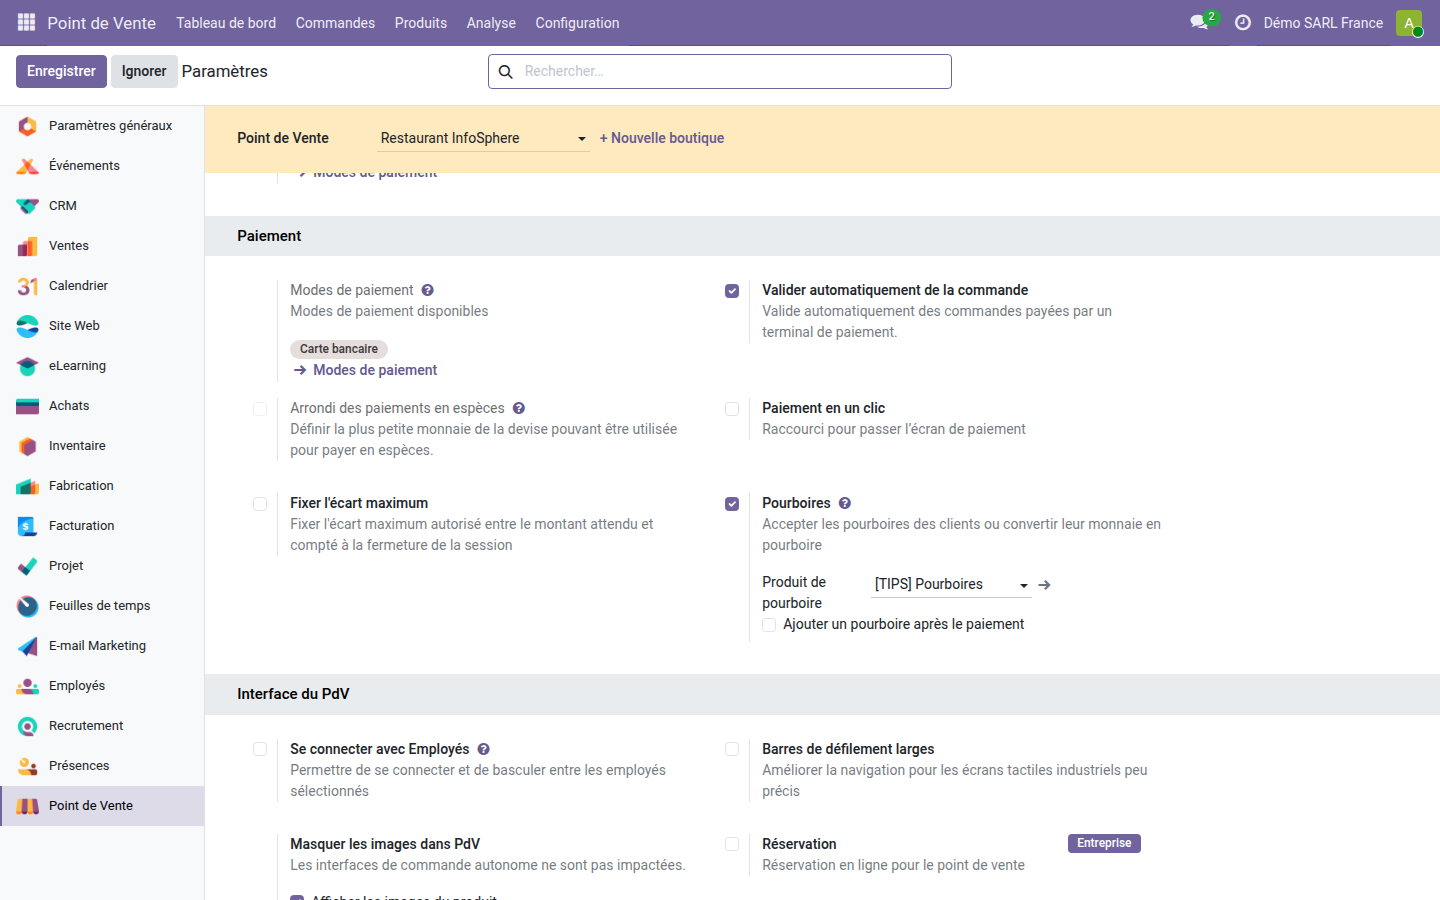Click the Ventes sidebar icon
This screenshot has height=900, width=1440.
28,246
